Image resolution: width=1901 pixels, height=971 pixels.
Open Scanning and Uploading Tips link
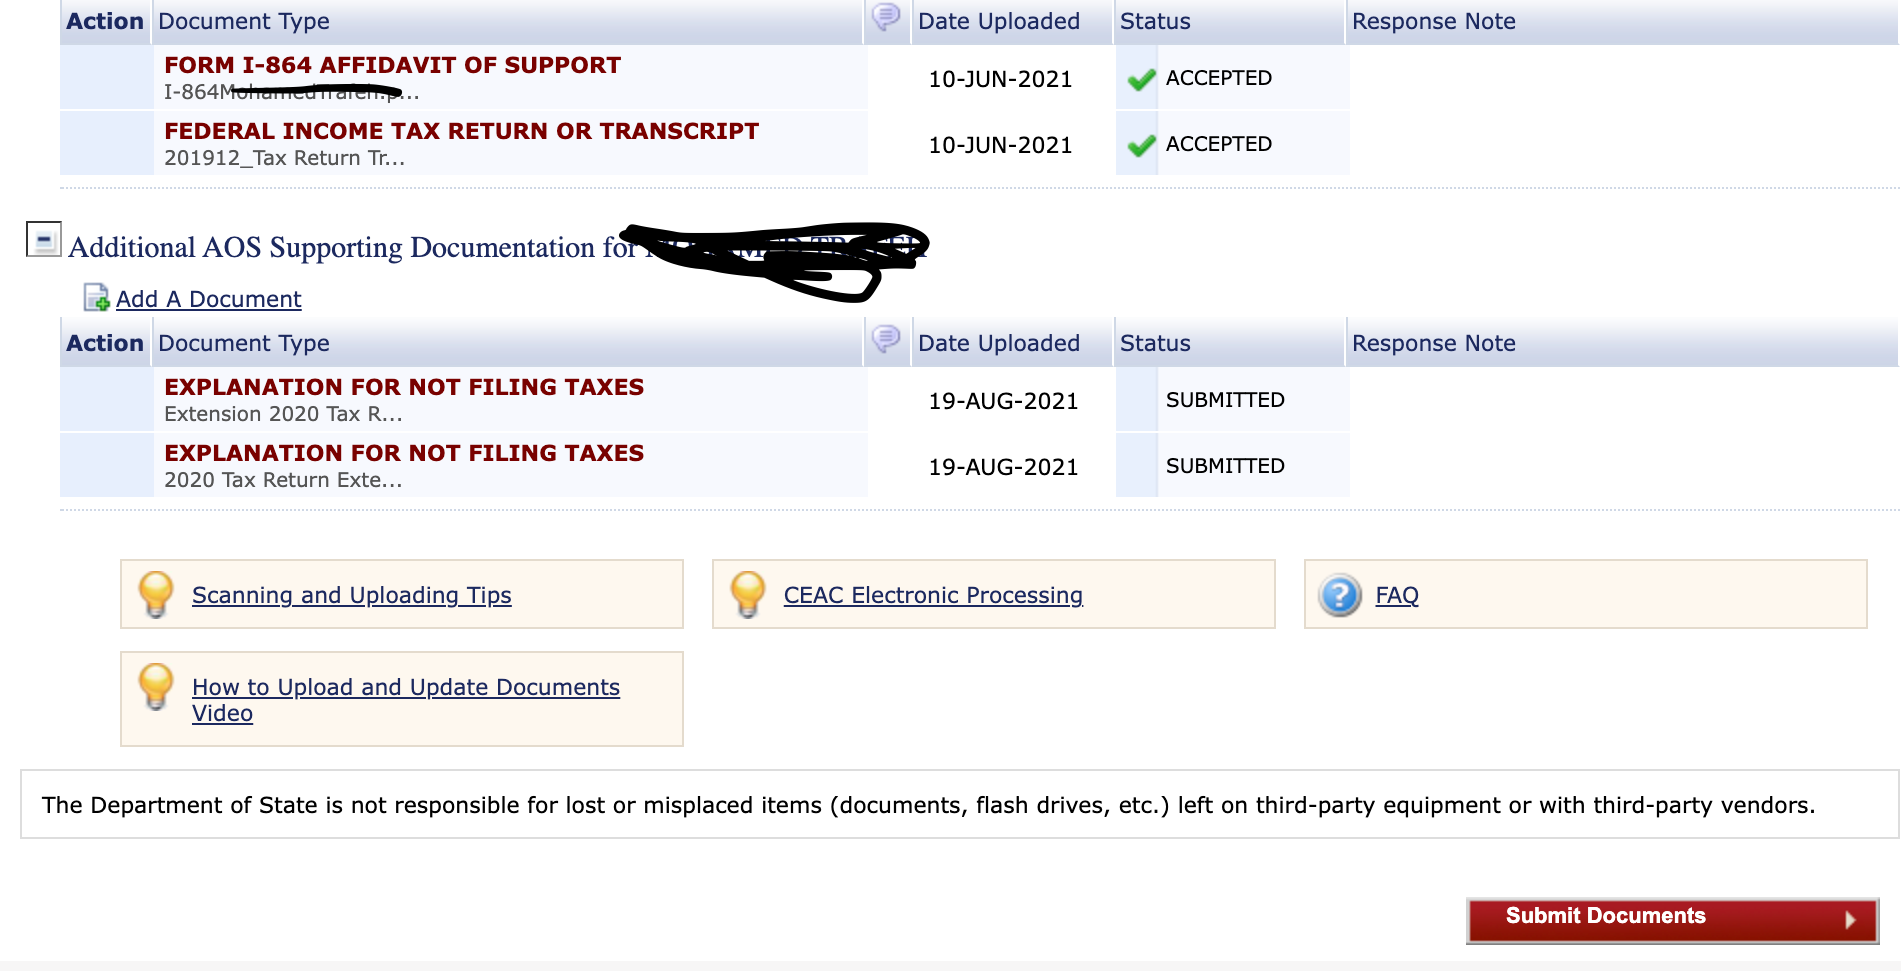tap(351, 595)
